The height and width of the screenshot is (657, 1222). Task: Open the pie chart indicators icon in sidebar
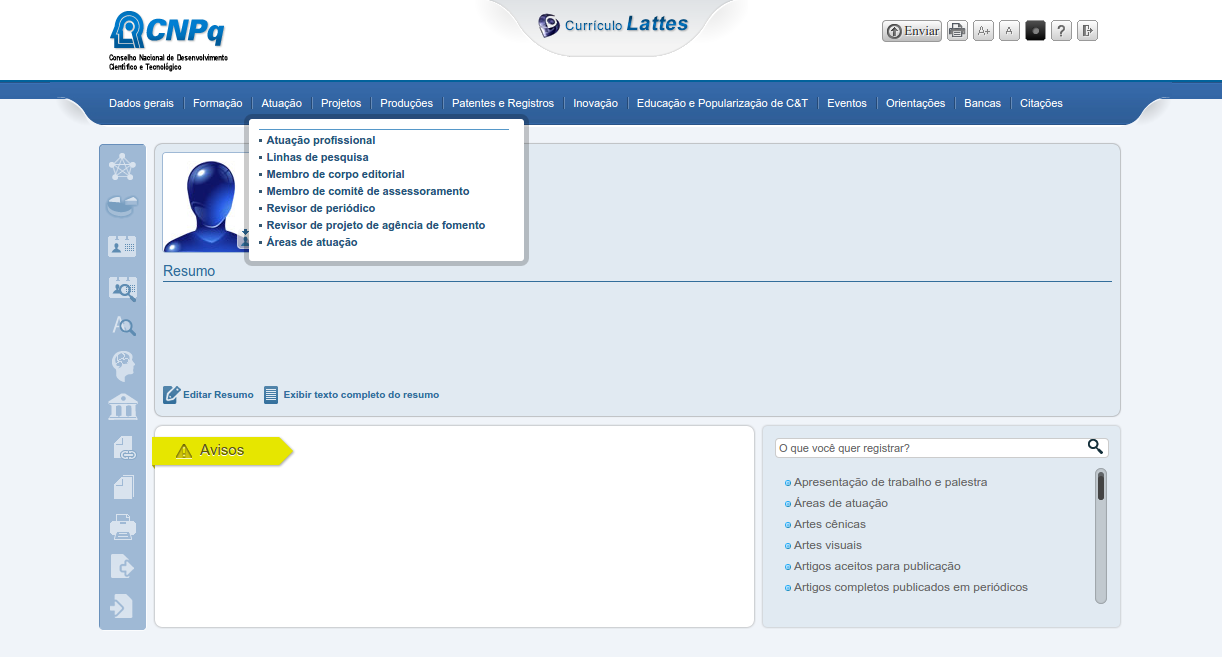coord(122,206)
